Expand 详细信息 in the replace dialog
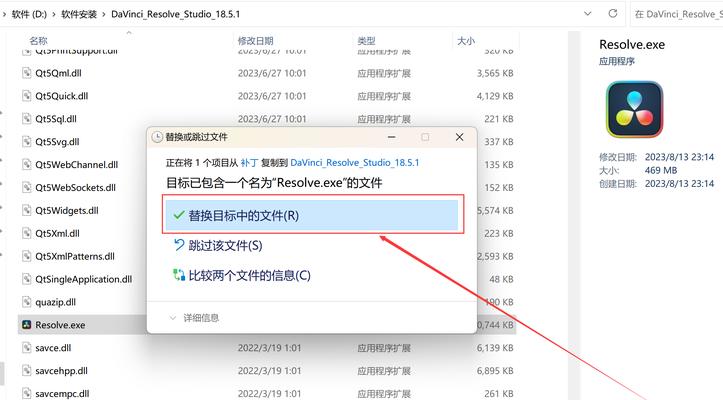Screen dimensions: 723x400 (194, 318)
